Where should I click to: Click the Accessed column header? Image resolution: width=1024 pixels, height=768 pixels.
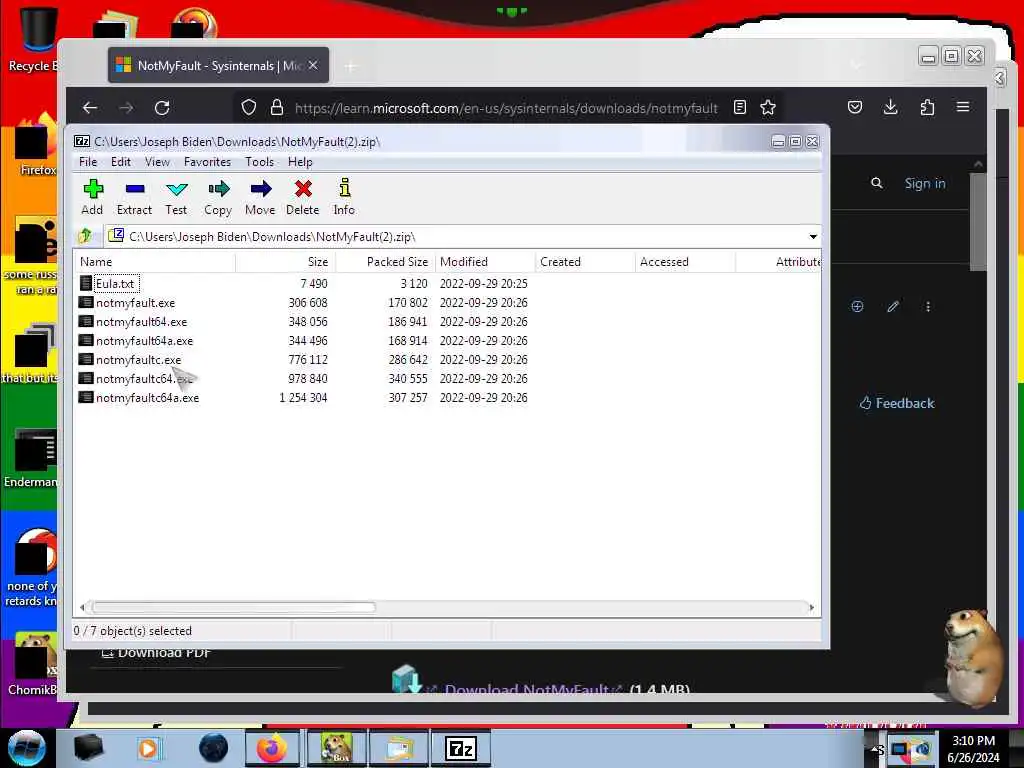685,262
